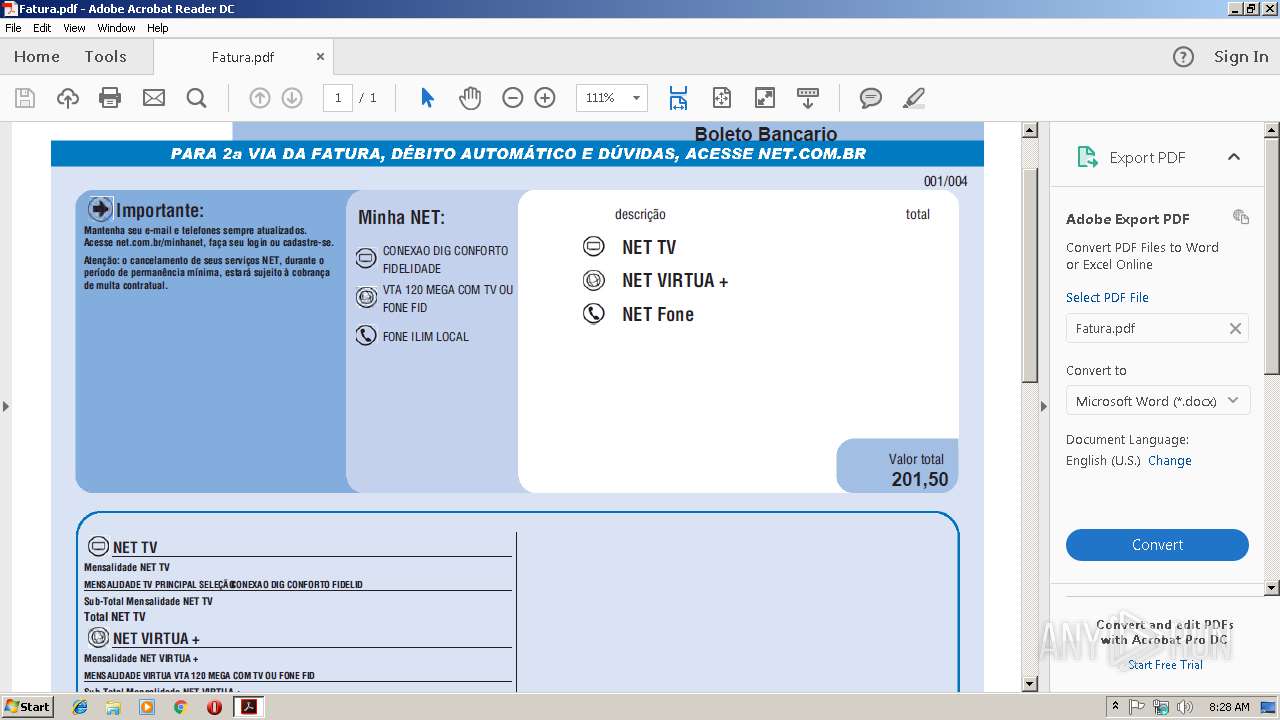Click the upload to cloud icon
This screenshot has height=720, width=1280.
[x=67, y=98]
